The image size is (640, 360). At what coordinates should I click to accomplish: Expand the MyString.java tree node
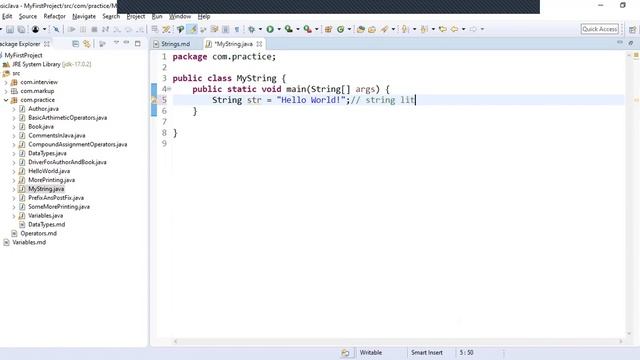(13, 189)
